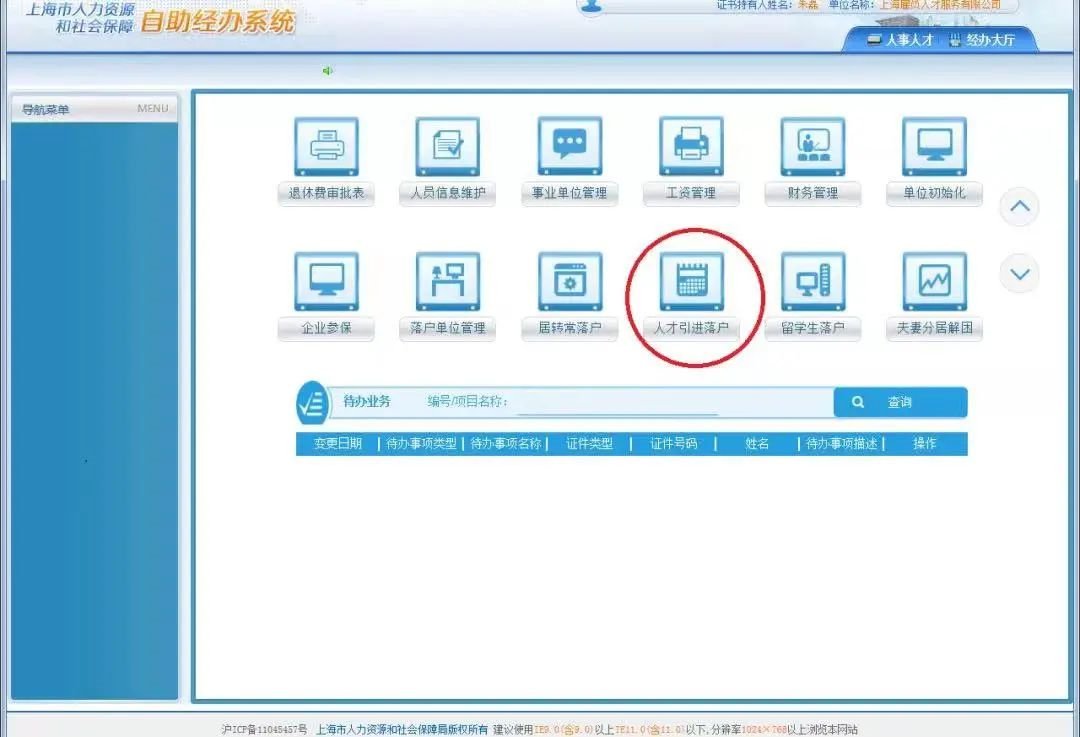Select the 财务管理 icon

click(812, 147)
